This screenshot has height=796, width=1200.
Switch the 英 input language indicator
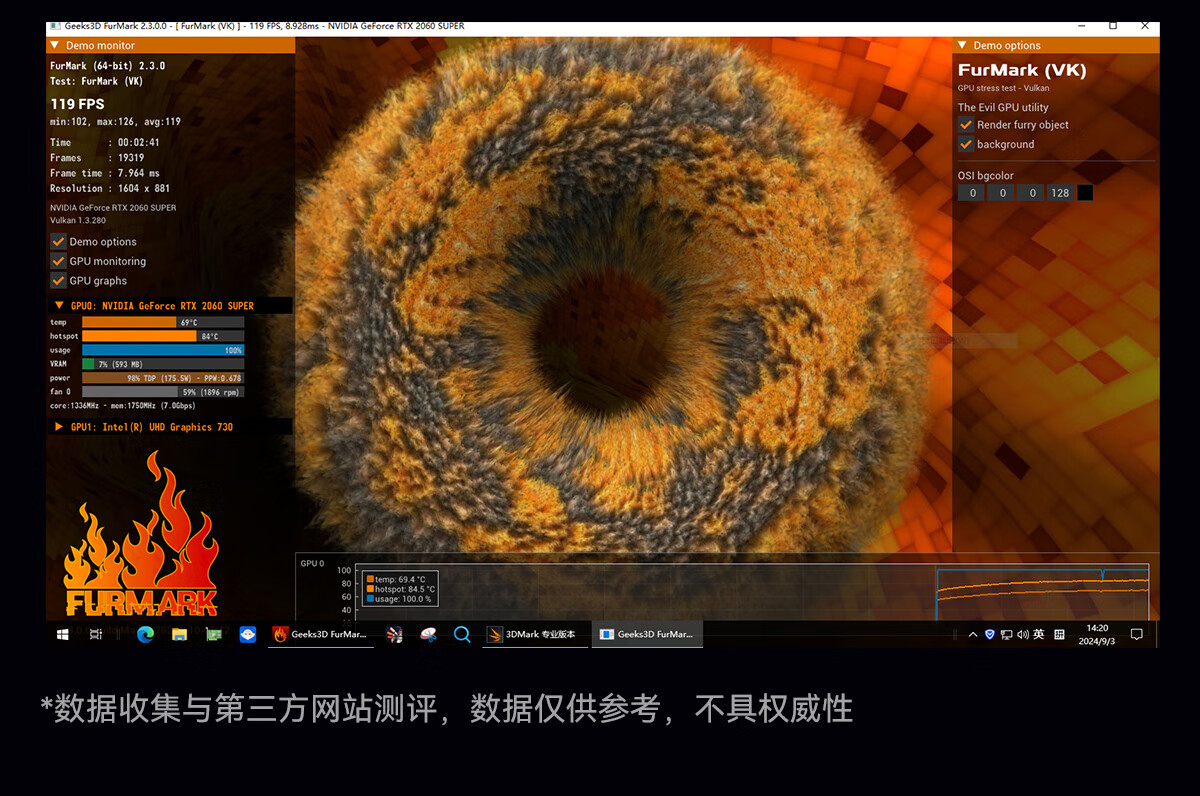point(1039,634)
